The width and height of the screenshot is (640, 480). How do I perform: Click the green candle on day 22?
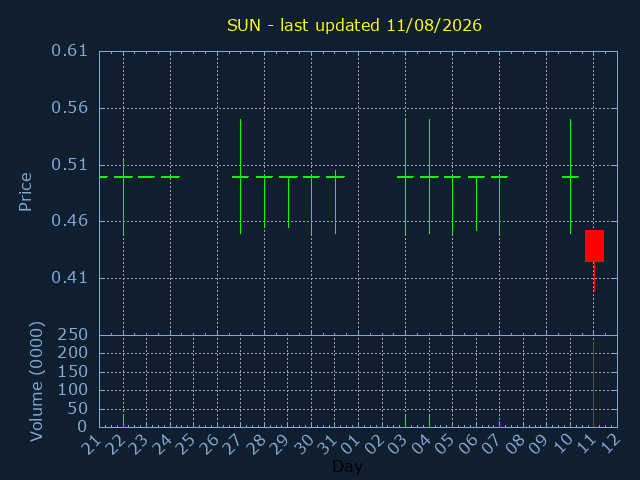tap(123, 197)
